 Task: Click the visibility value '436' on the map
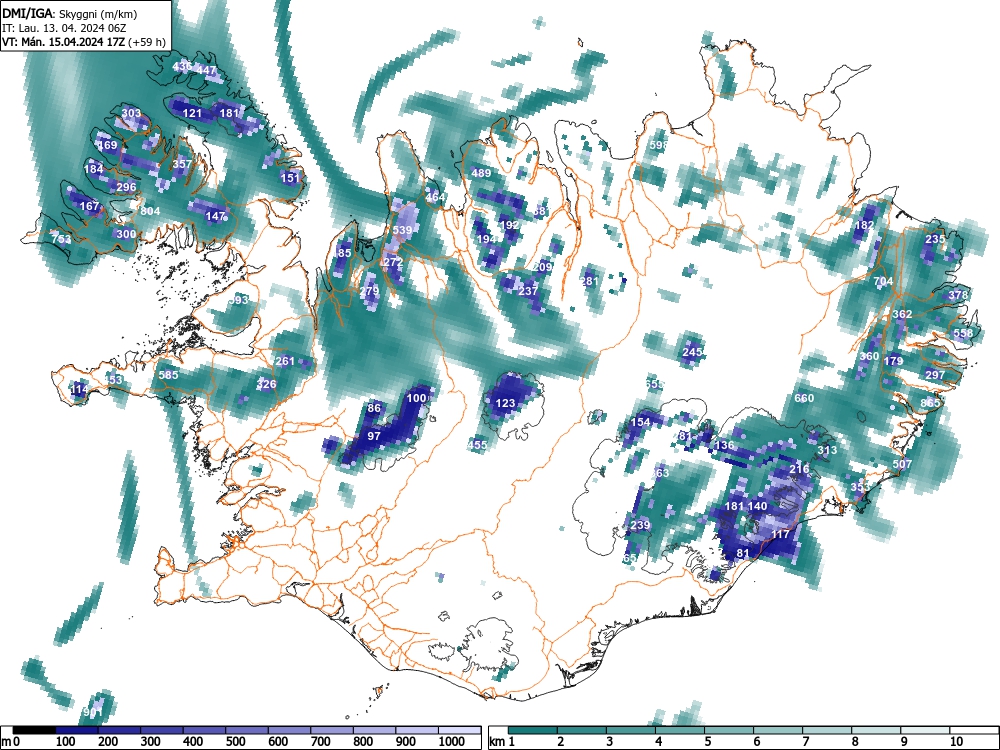(182, 66)
